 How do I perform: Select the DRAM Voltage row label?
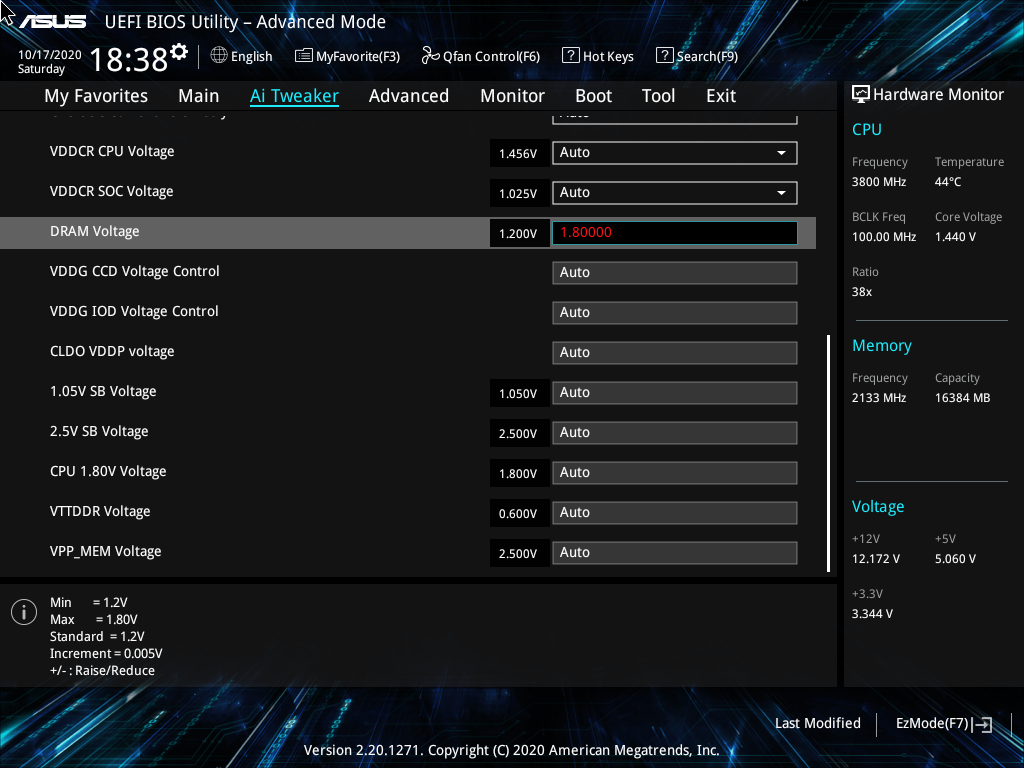pos(95,231)
